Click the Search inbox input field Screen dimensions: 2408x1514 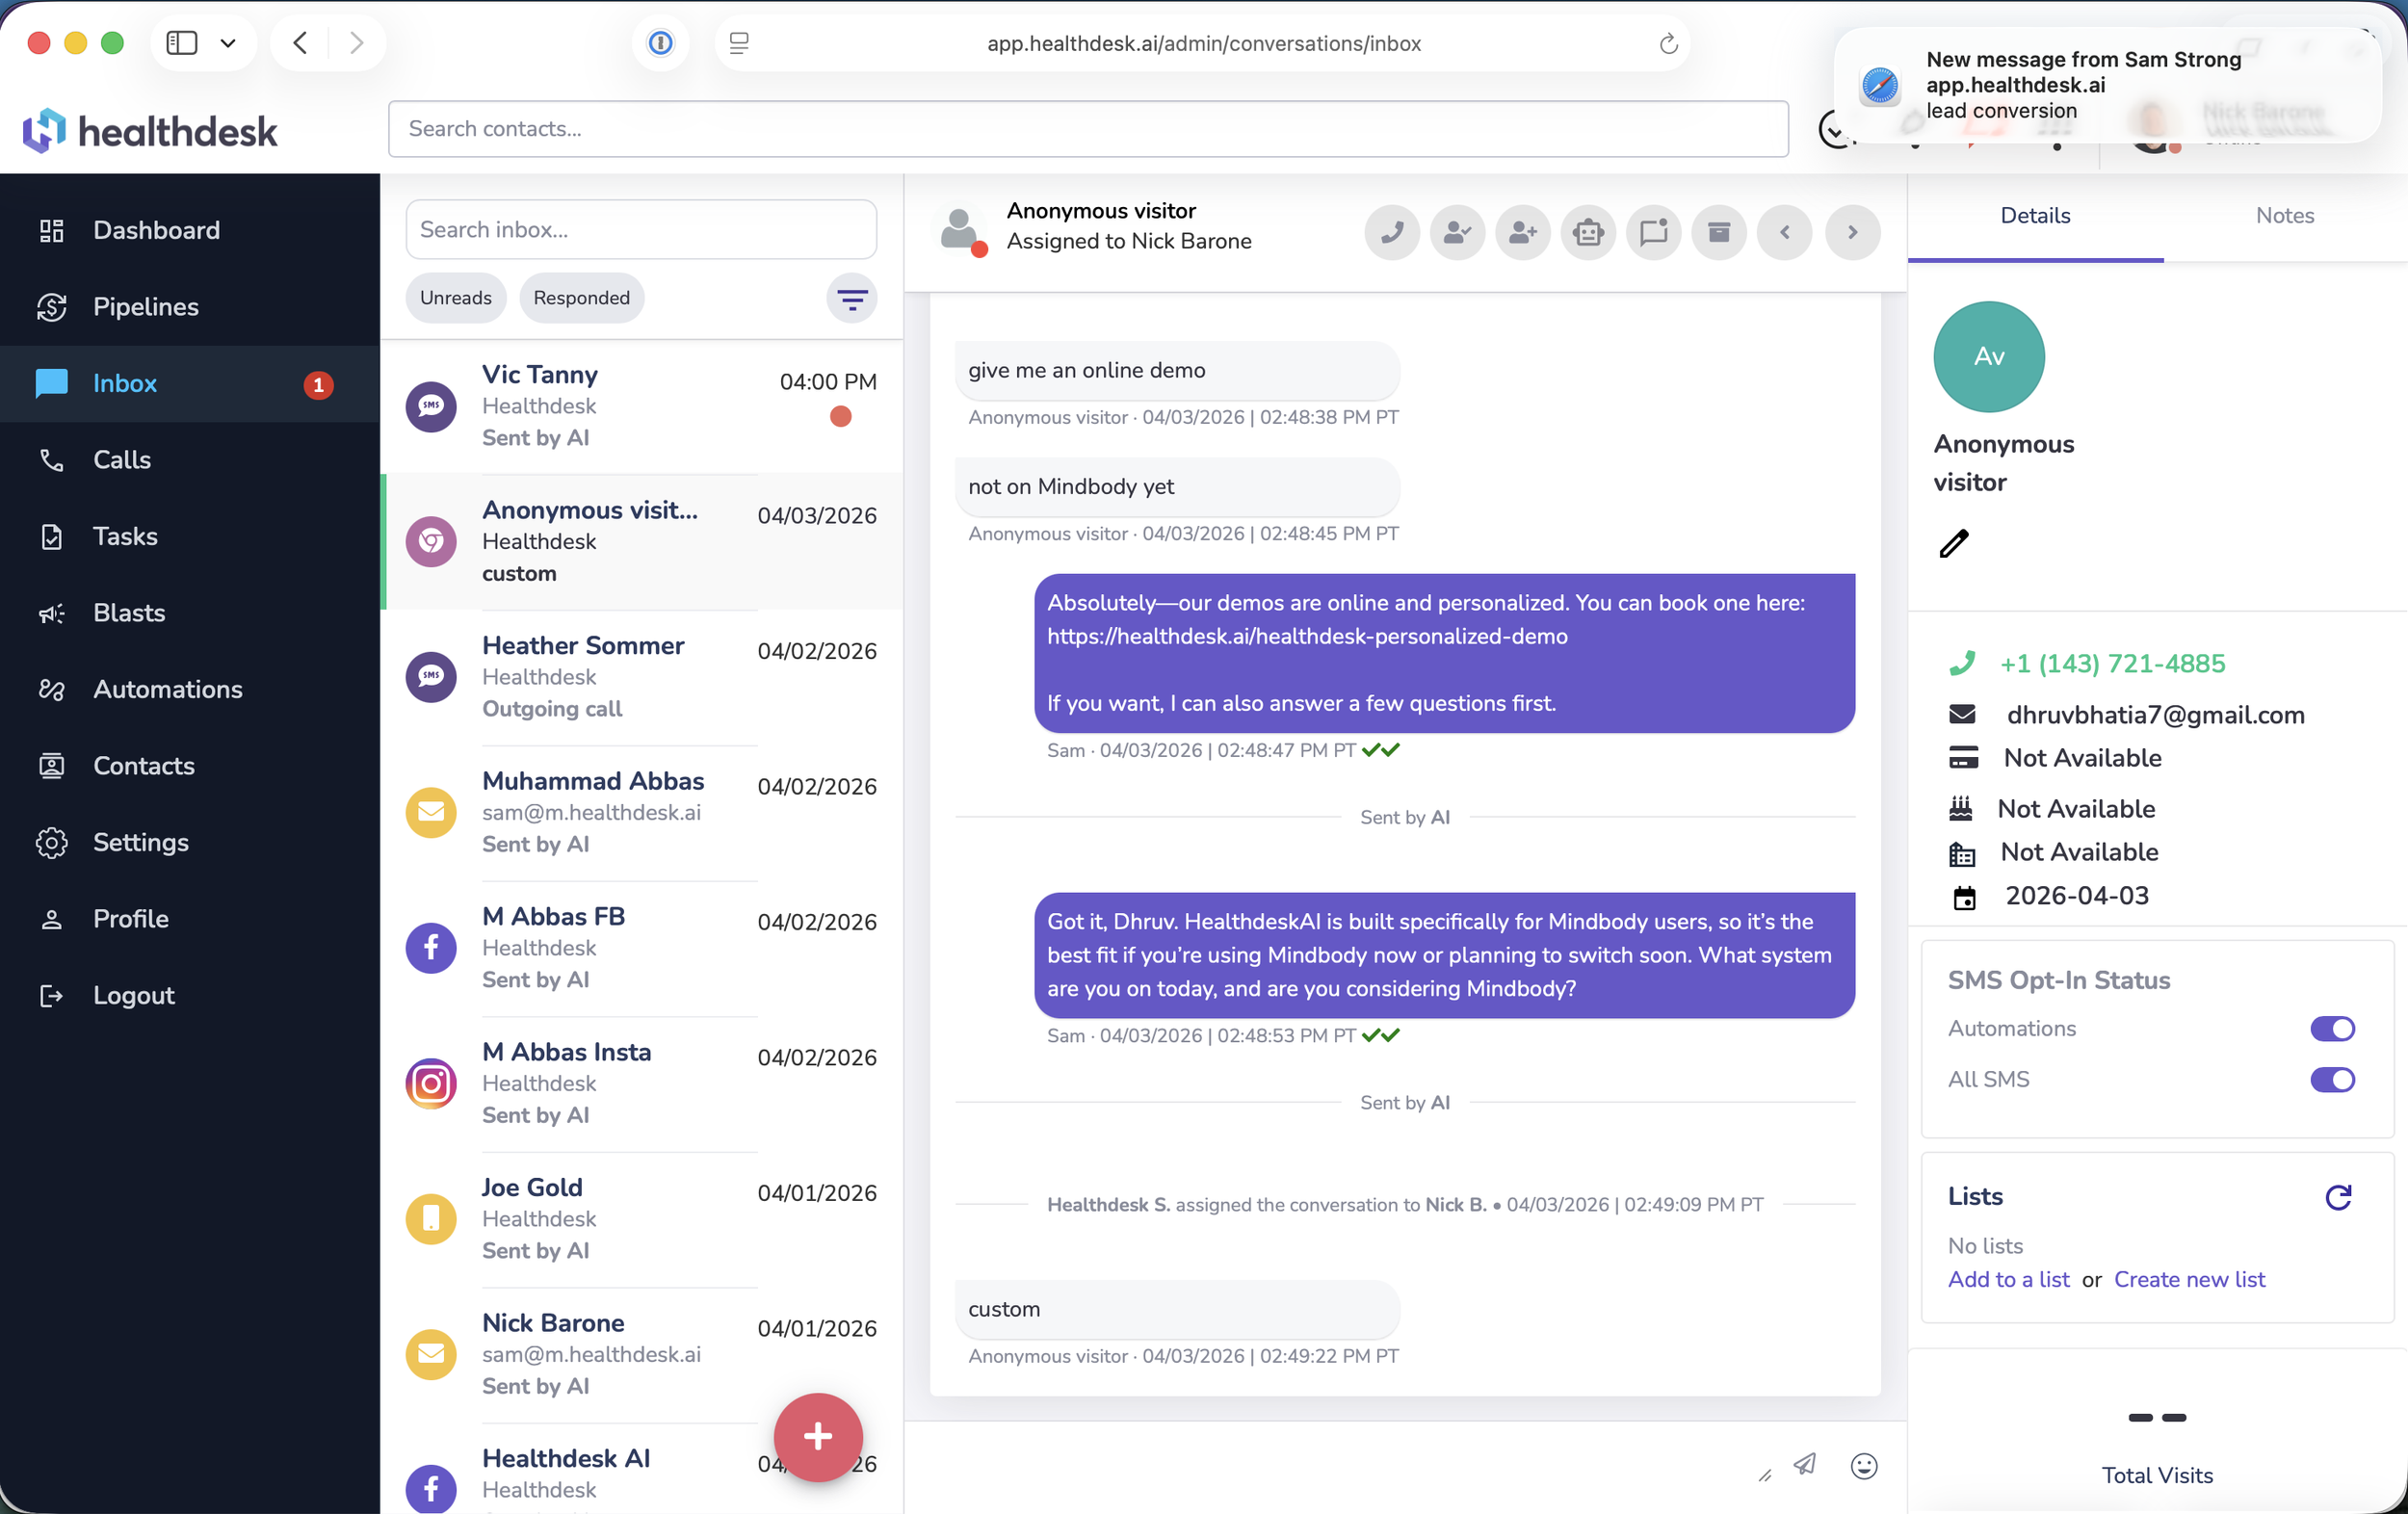pos(640,230)
